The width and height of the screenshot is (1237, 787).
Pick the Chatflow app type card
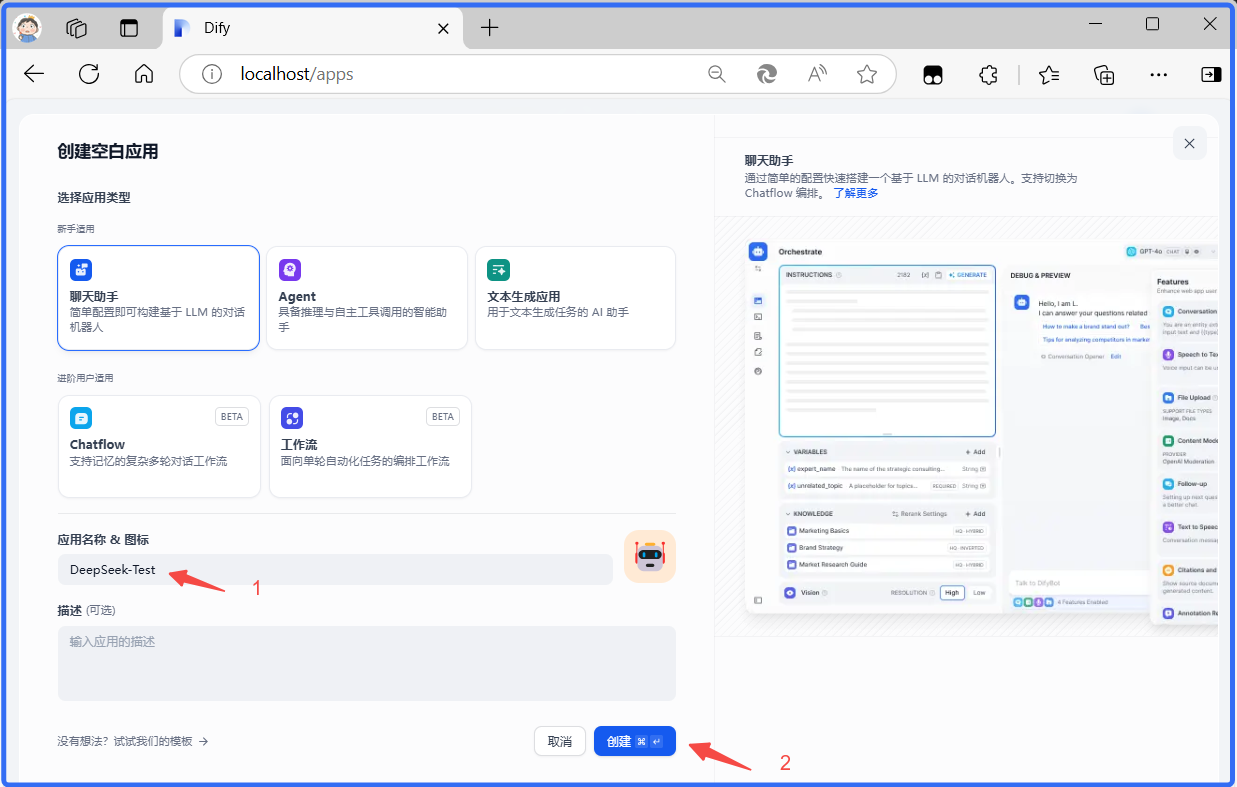pos(159,446)
